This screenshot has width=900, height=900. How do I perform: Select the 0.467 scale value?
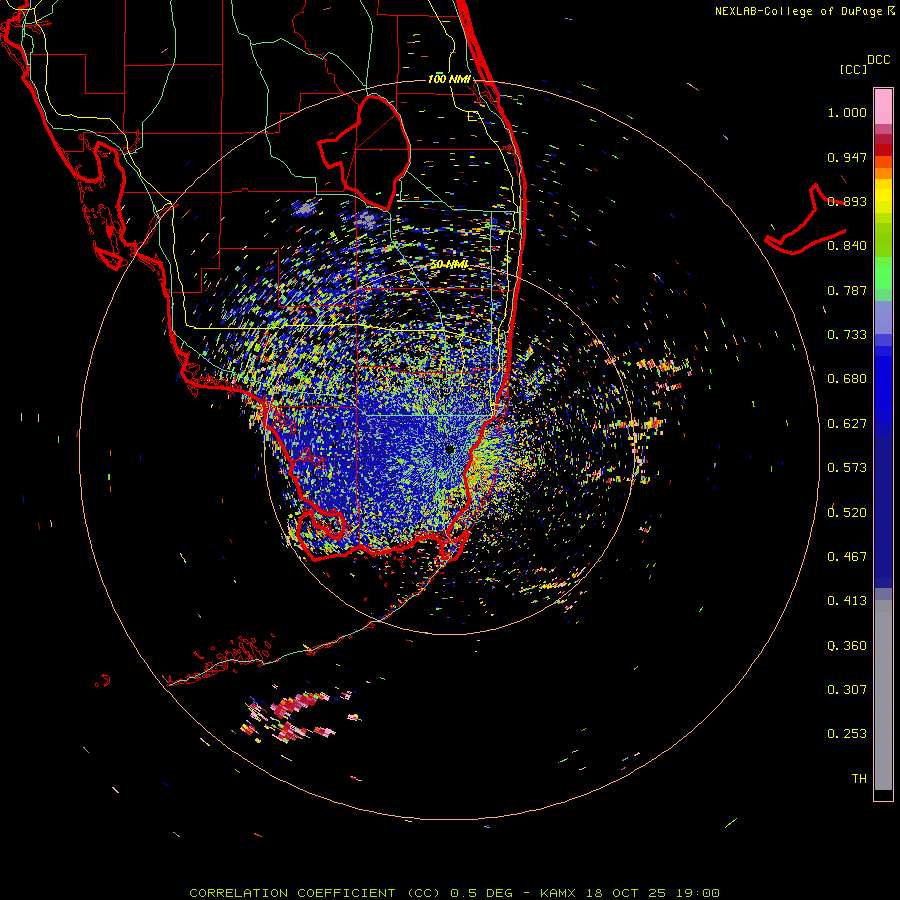click(847, 557)
